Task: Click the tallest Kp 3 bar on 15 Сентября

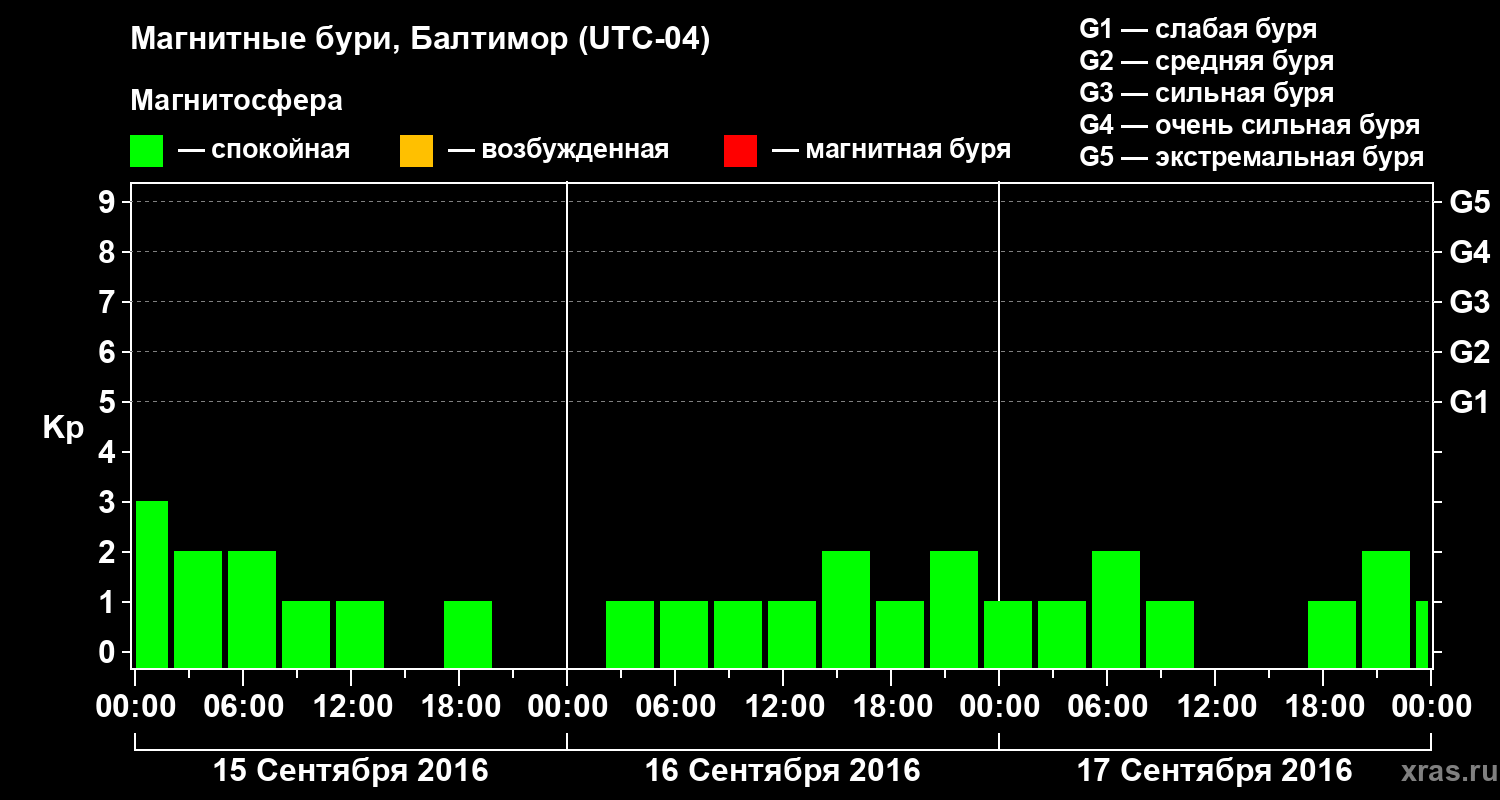Action: [x=152, y=584]
